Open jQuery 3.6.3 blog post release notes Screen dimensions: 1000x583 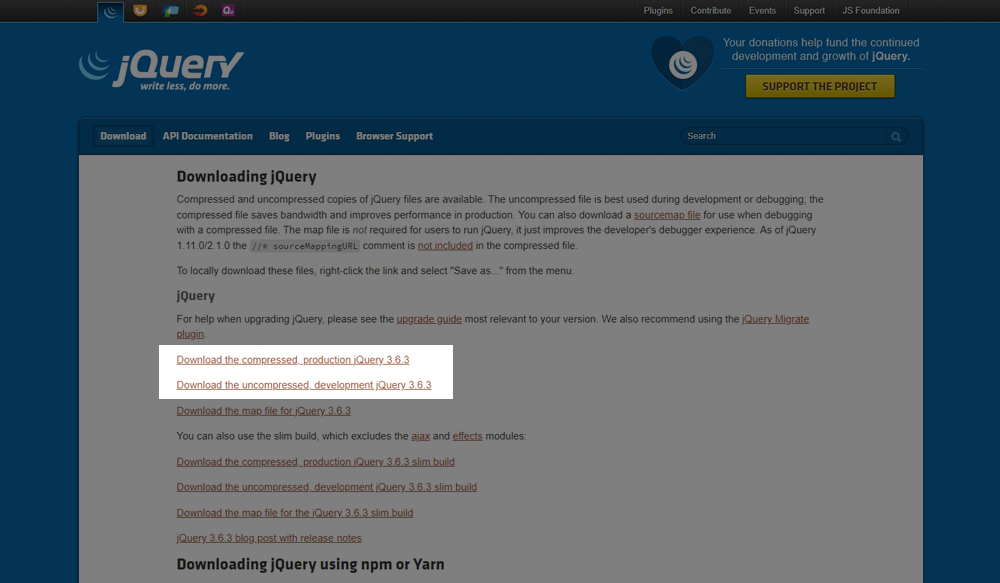(x=268, y=538)
